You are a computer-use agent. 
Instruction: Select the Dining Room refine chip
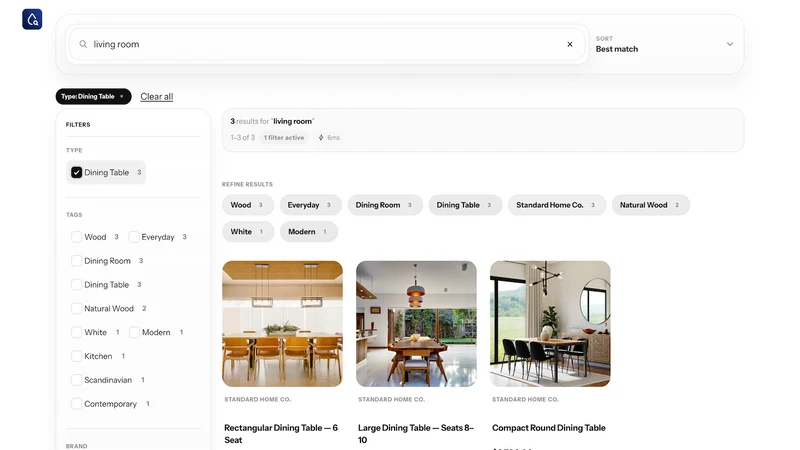(x=385, y=205)
